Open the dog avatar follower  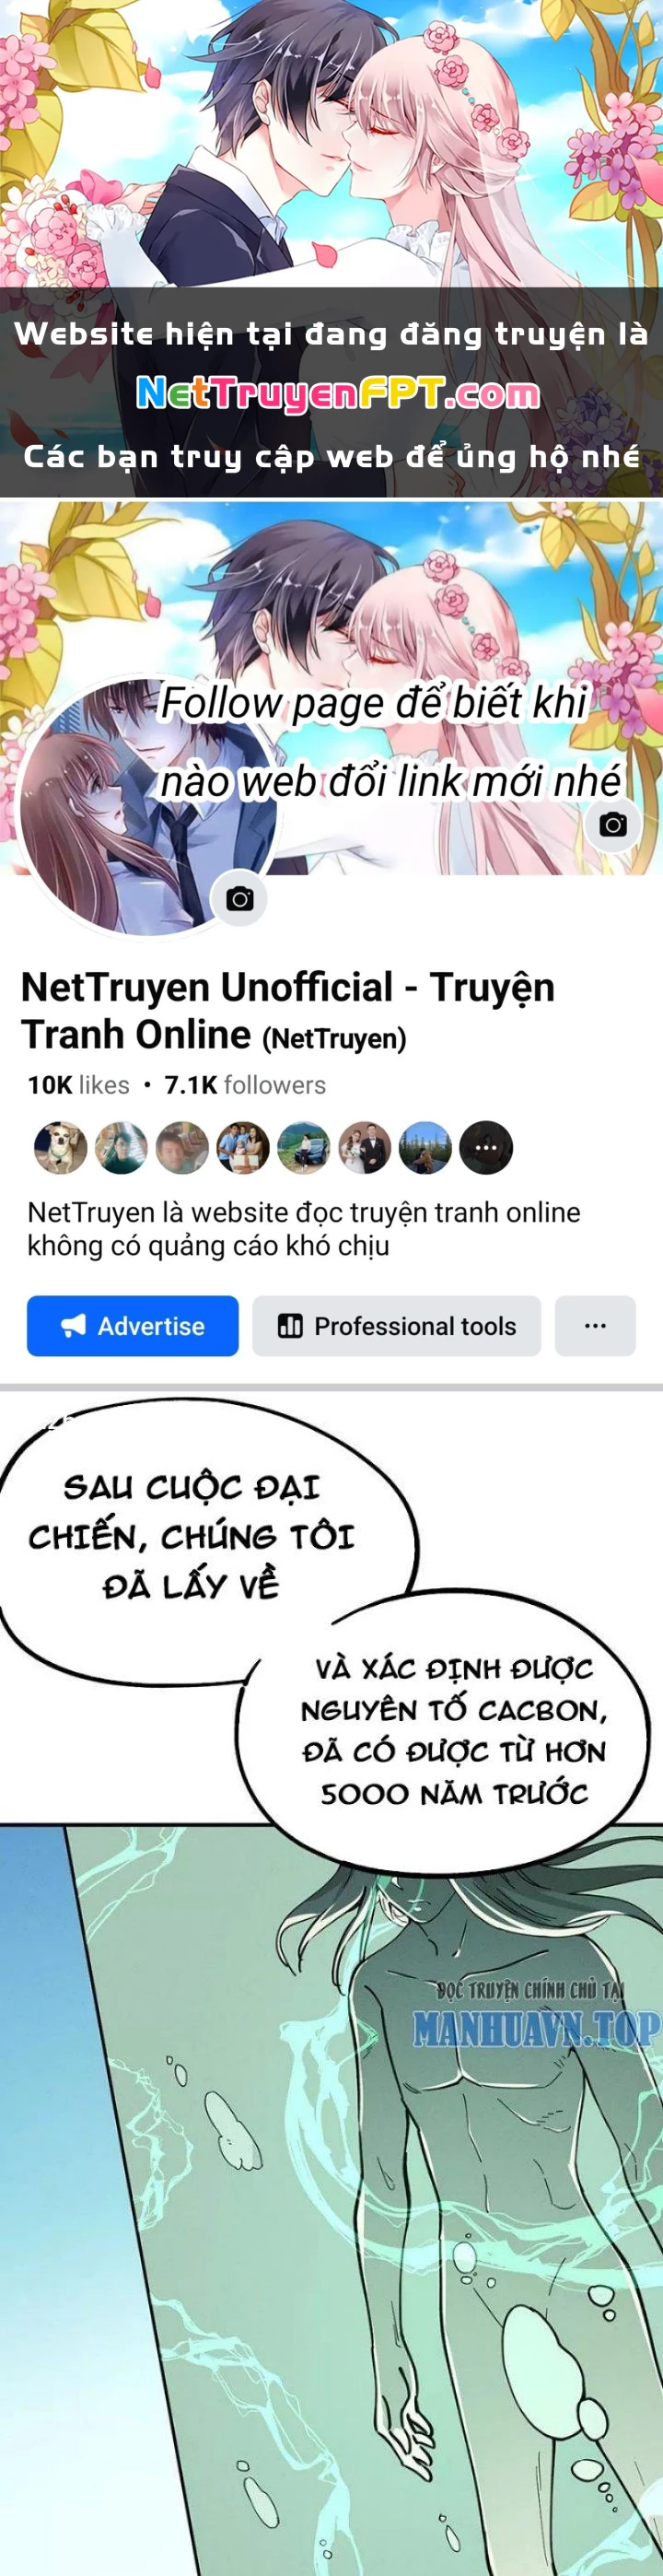pos(60,1147)
